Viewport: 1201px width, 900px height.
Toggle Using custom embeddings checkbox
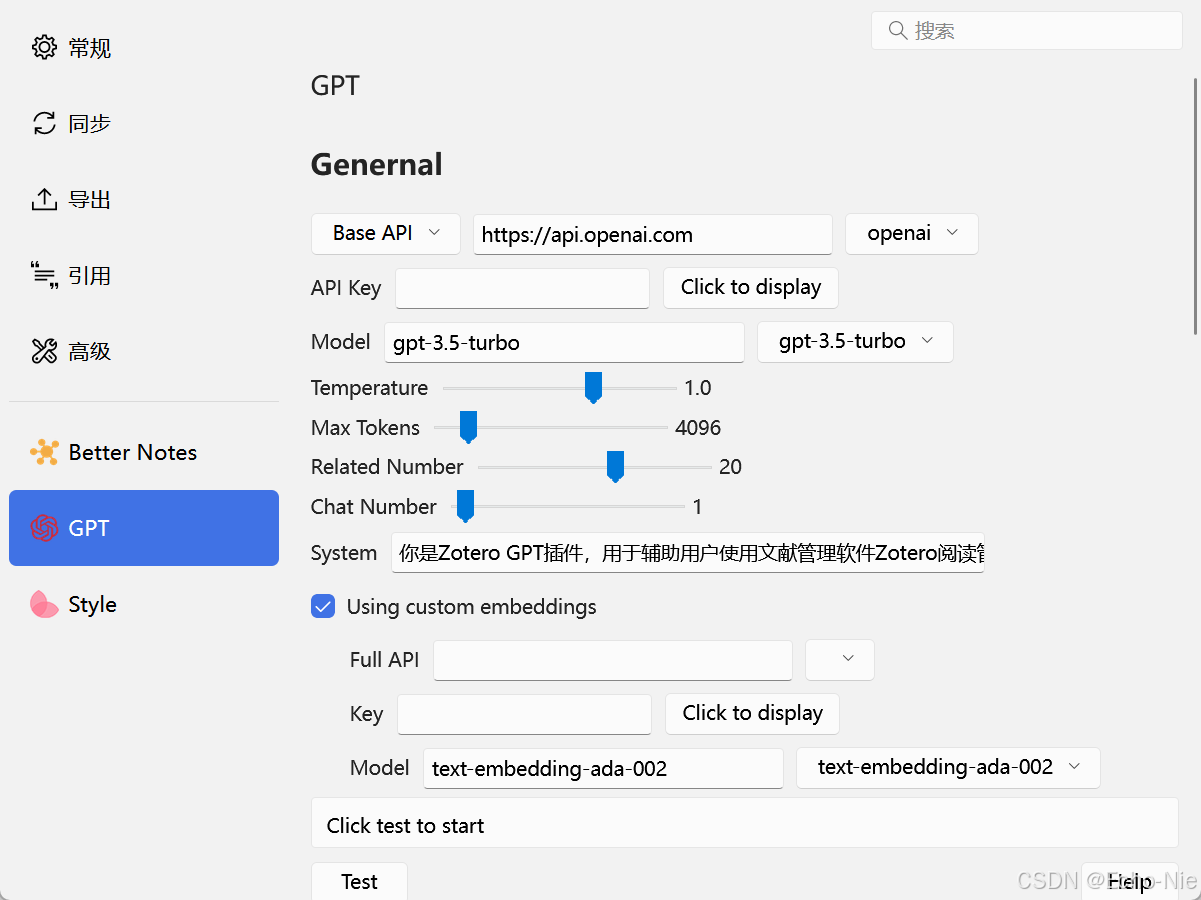[x=323, y=606]
